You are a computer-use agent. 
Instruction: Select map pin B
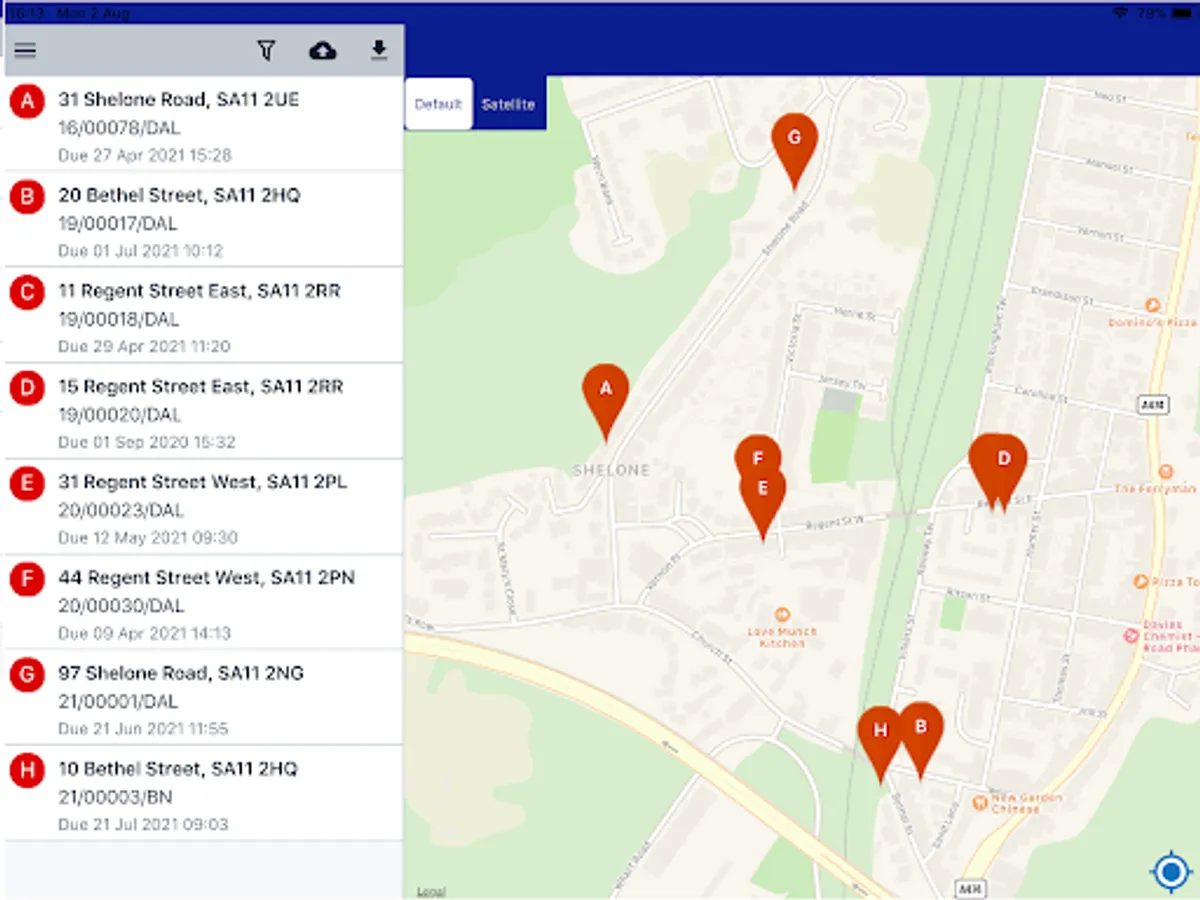point(921,740)
